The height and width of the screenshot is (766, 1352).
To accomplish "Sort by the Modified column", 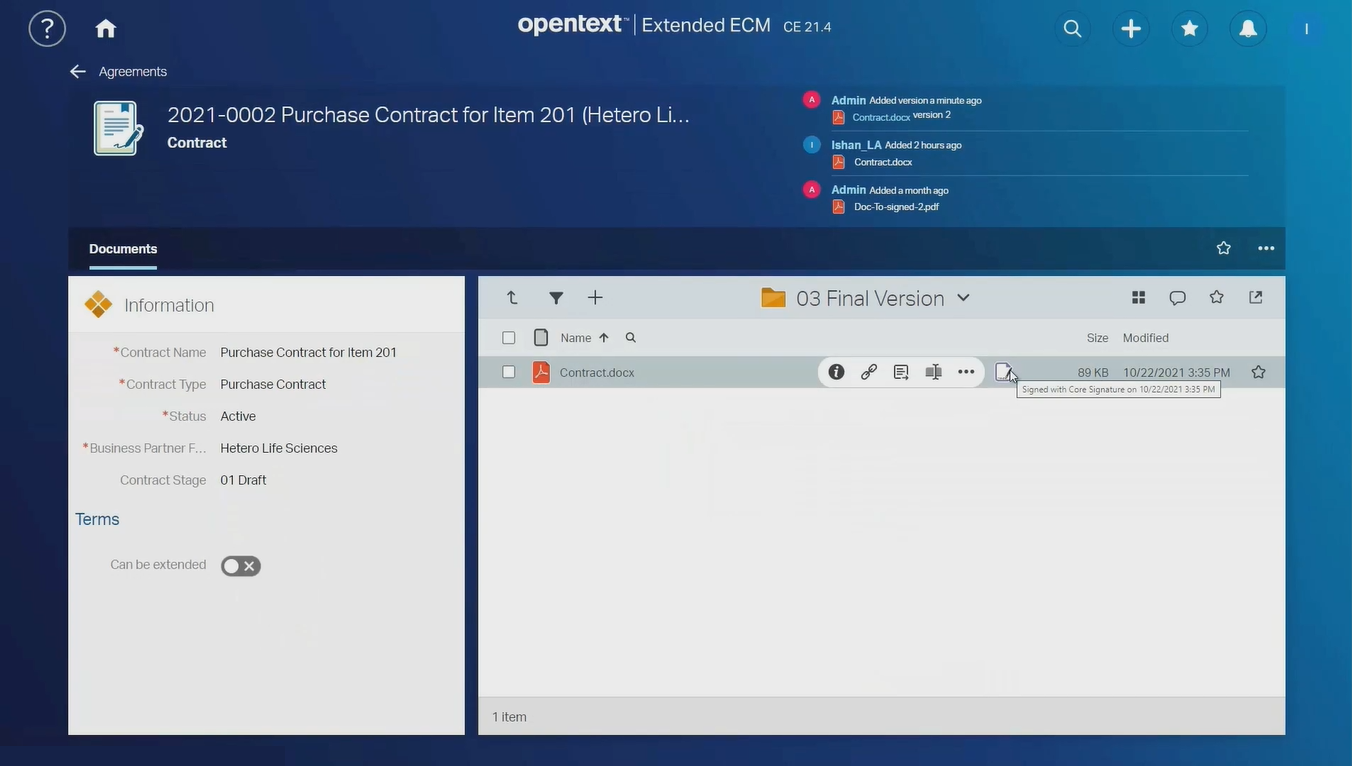I will [1146, 338].
